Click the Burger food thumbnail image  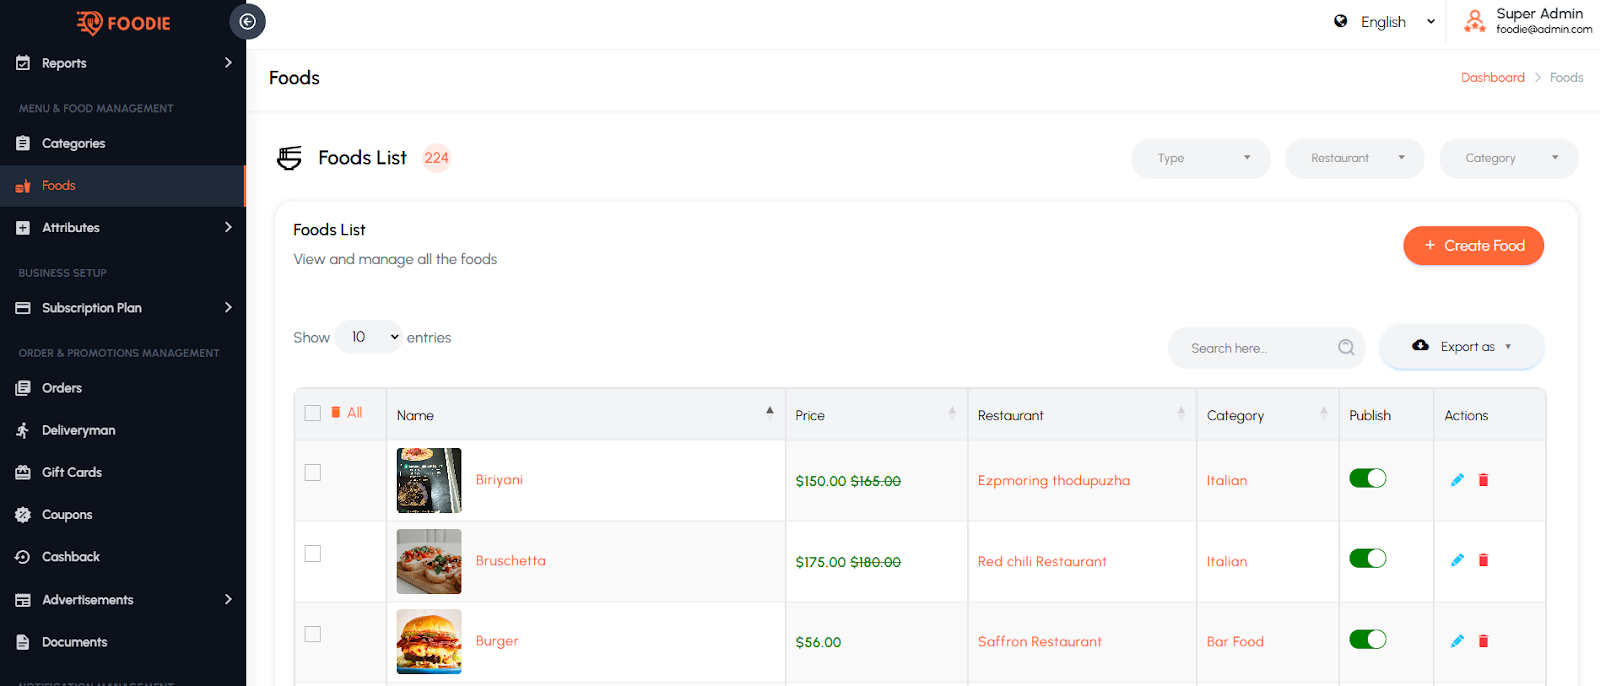[429, 641]
